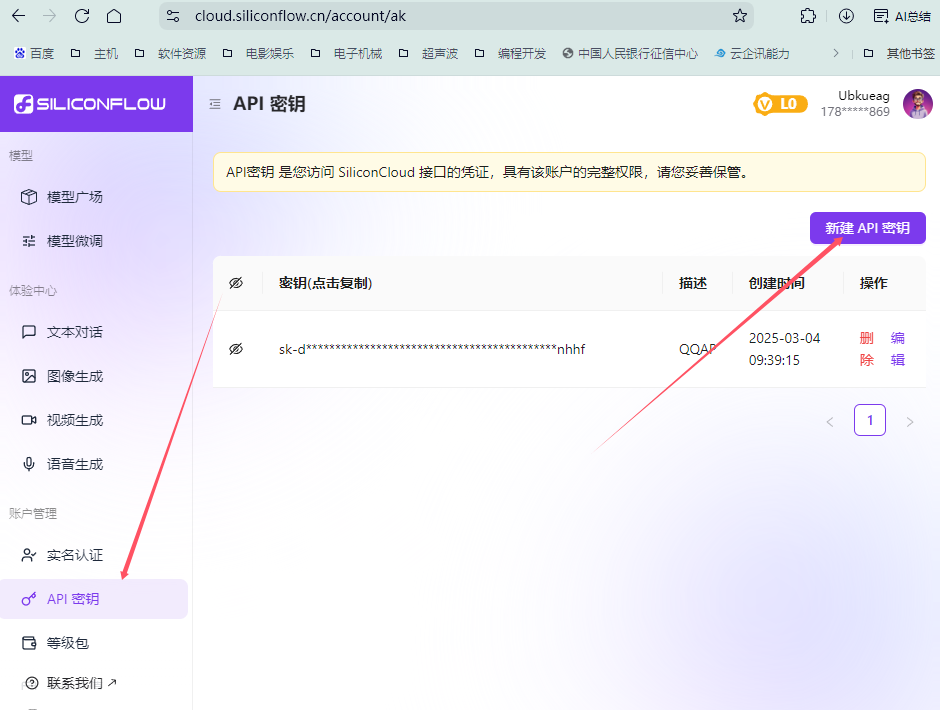Bookmark this page with the star icon

click(740, 16)
